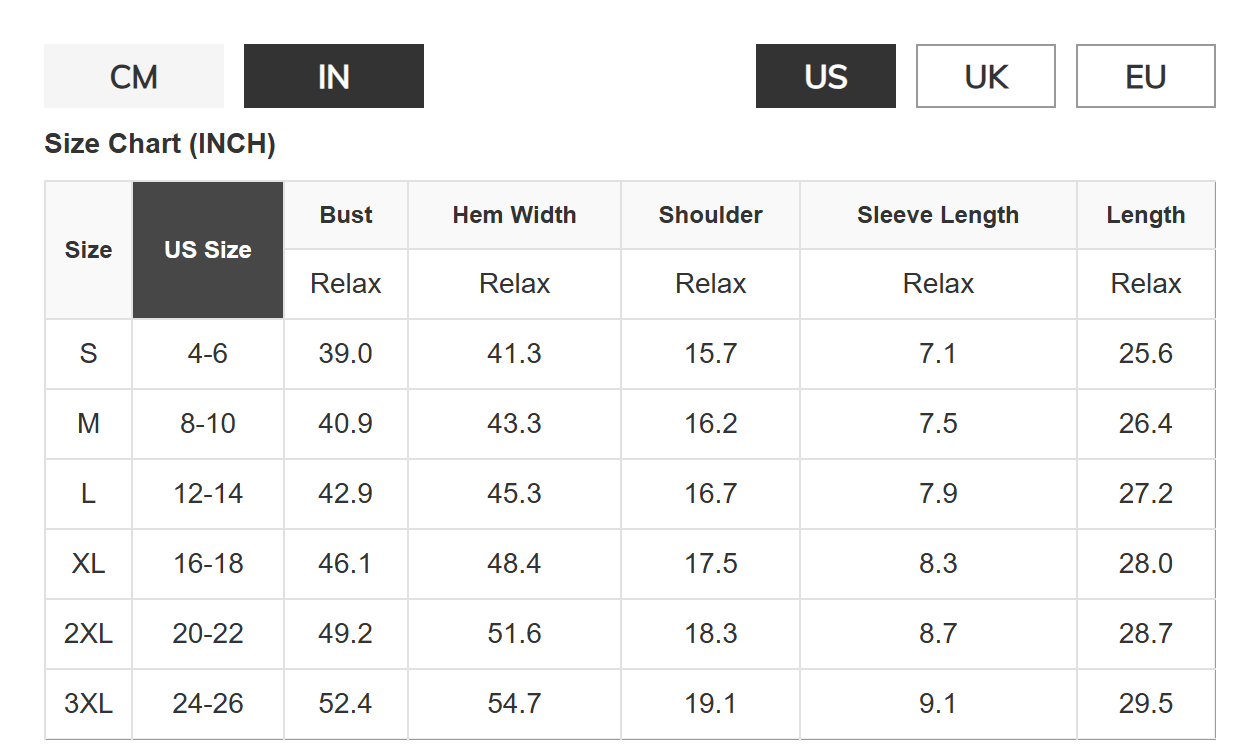The image size is (1258, 752).
Task: Select the 20-22 US size cell
Action: point(208,634)
